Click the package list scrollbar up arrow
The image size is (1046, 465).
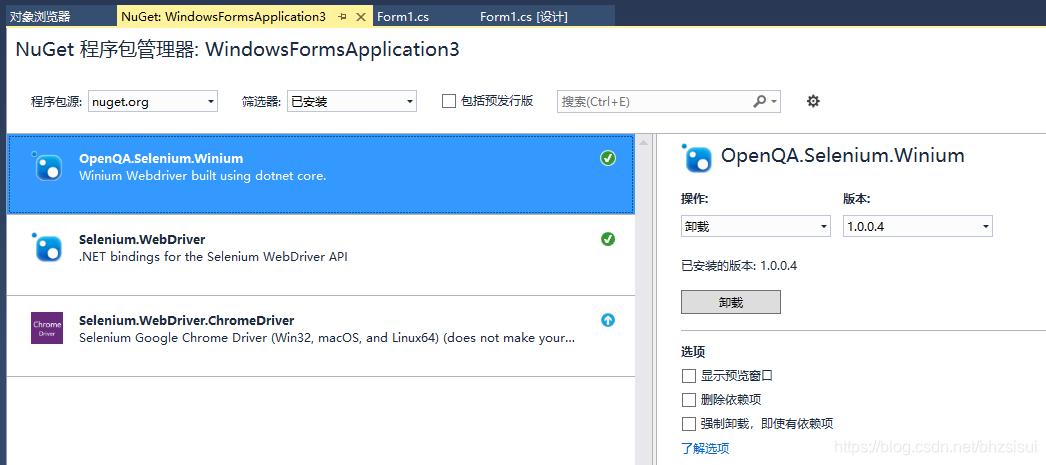pos(644,142)
